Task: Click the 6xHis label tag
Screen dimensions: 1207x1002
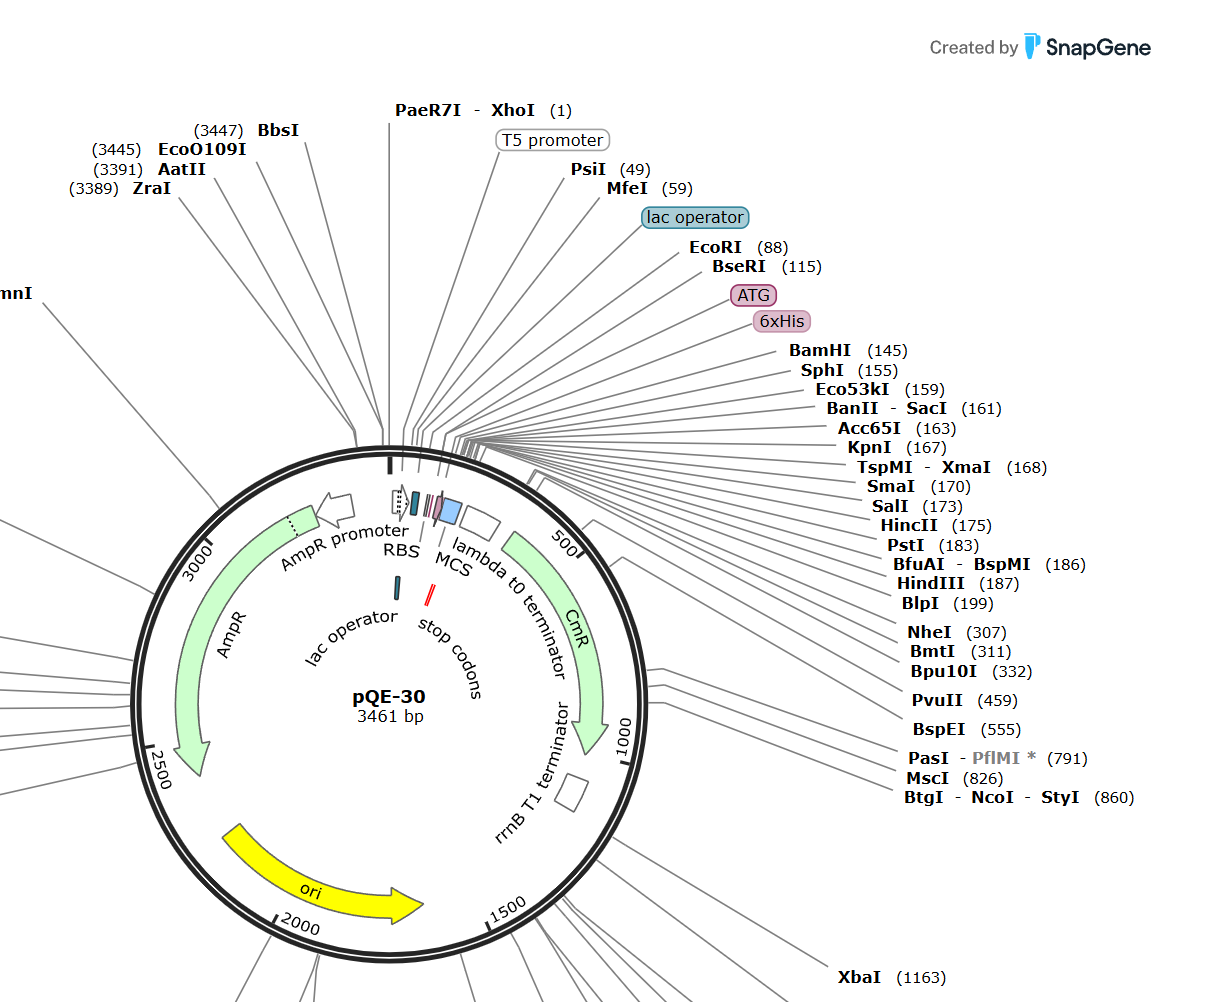Action: point(781,321)
